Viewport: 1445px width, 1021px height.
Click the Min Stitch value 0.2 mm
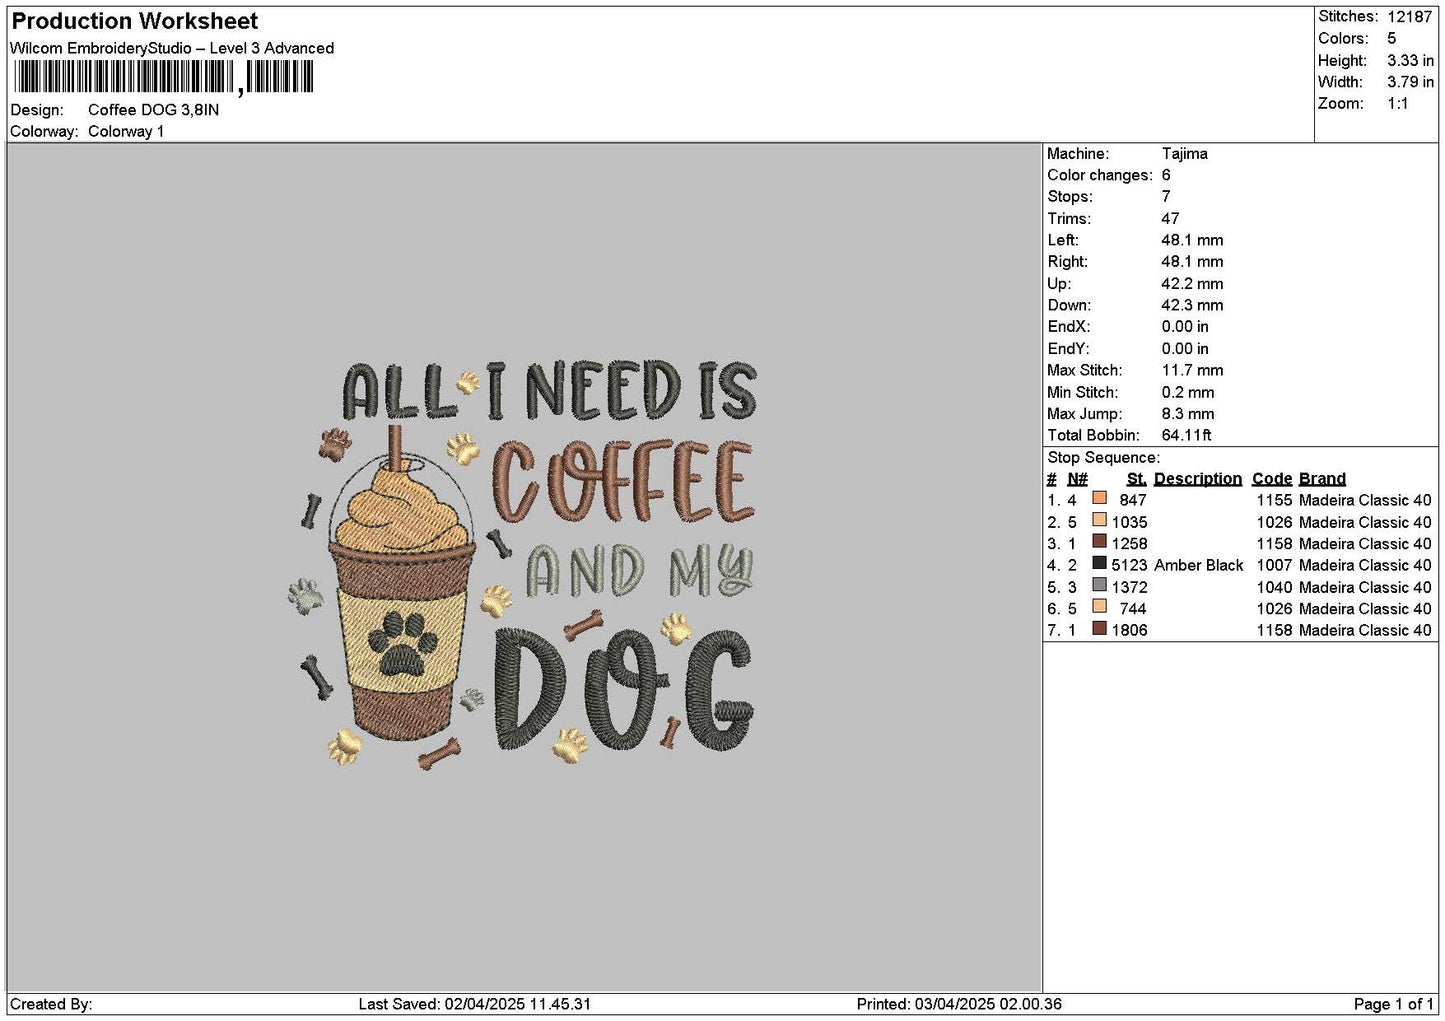pos(1188,393)
